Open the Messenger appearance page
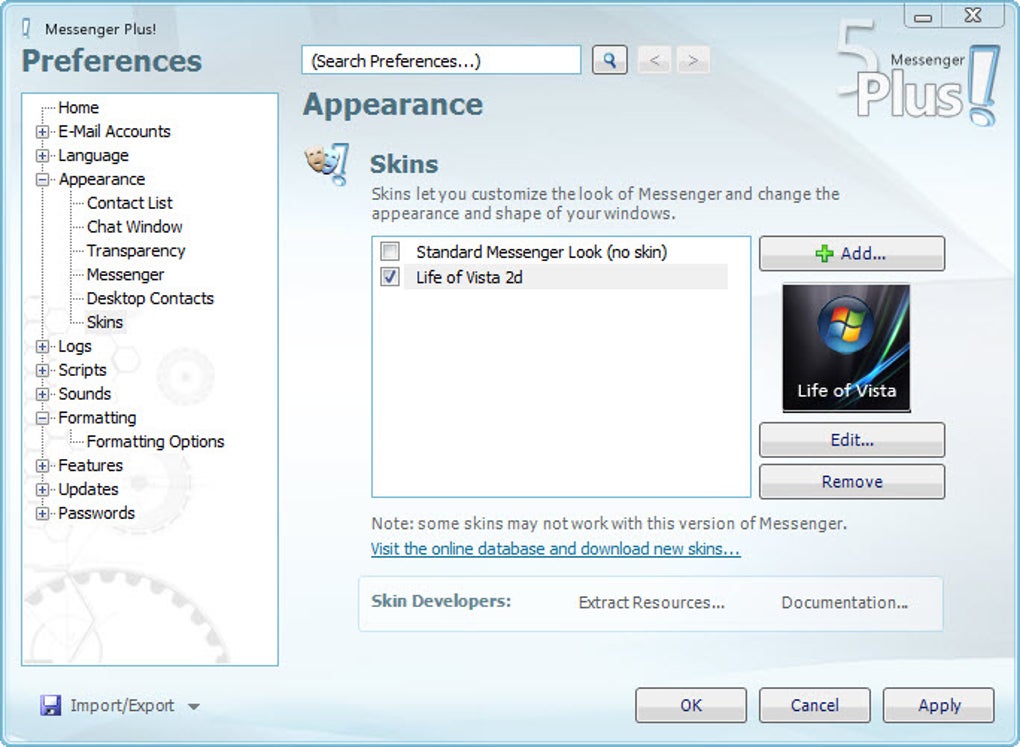The width and height of the screenshot is (1020, 747). (x=125, y=275)
